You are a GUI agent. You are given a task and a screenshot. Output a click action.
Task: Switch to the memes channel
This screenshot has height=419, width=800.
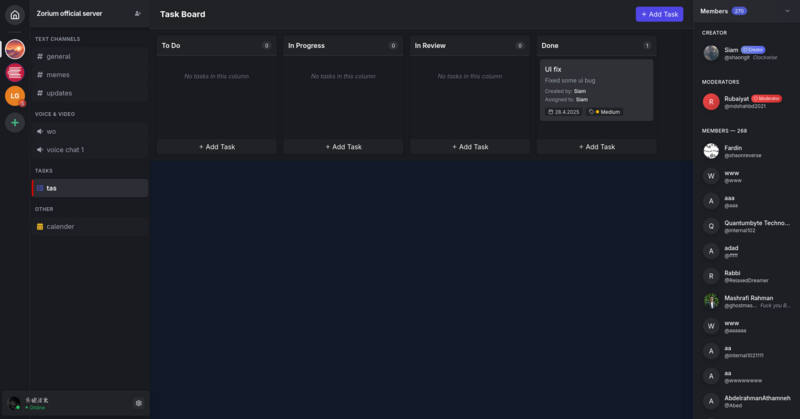58,75
